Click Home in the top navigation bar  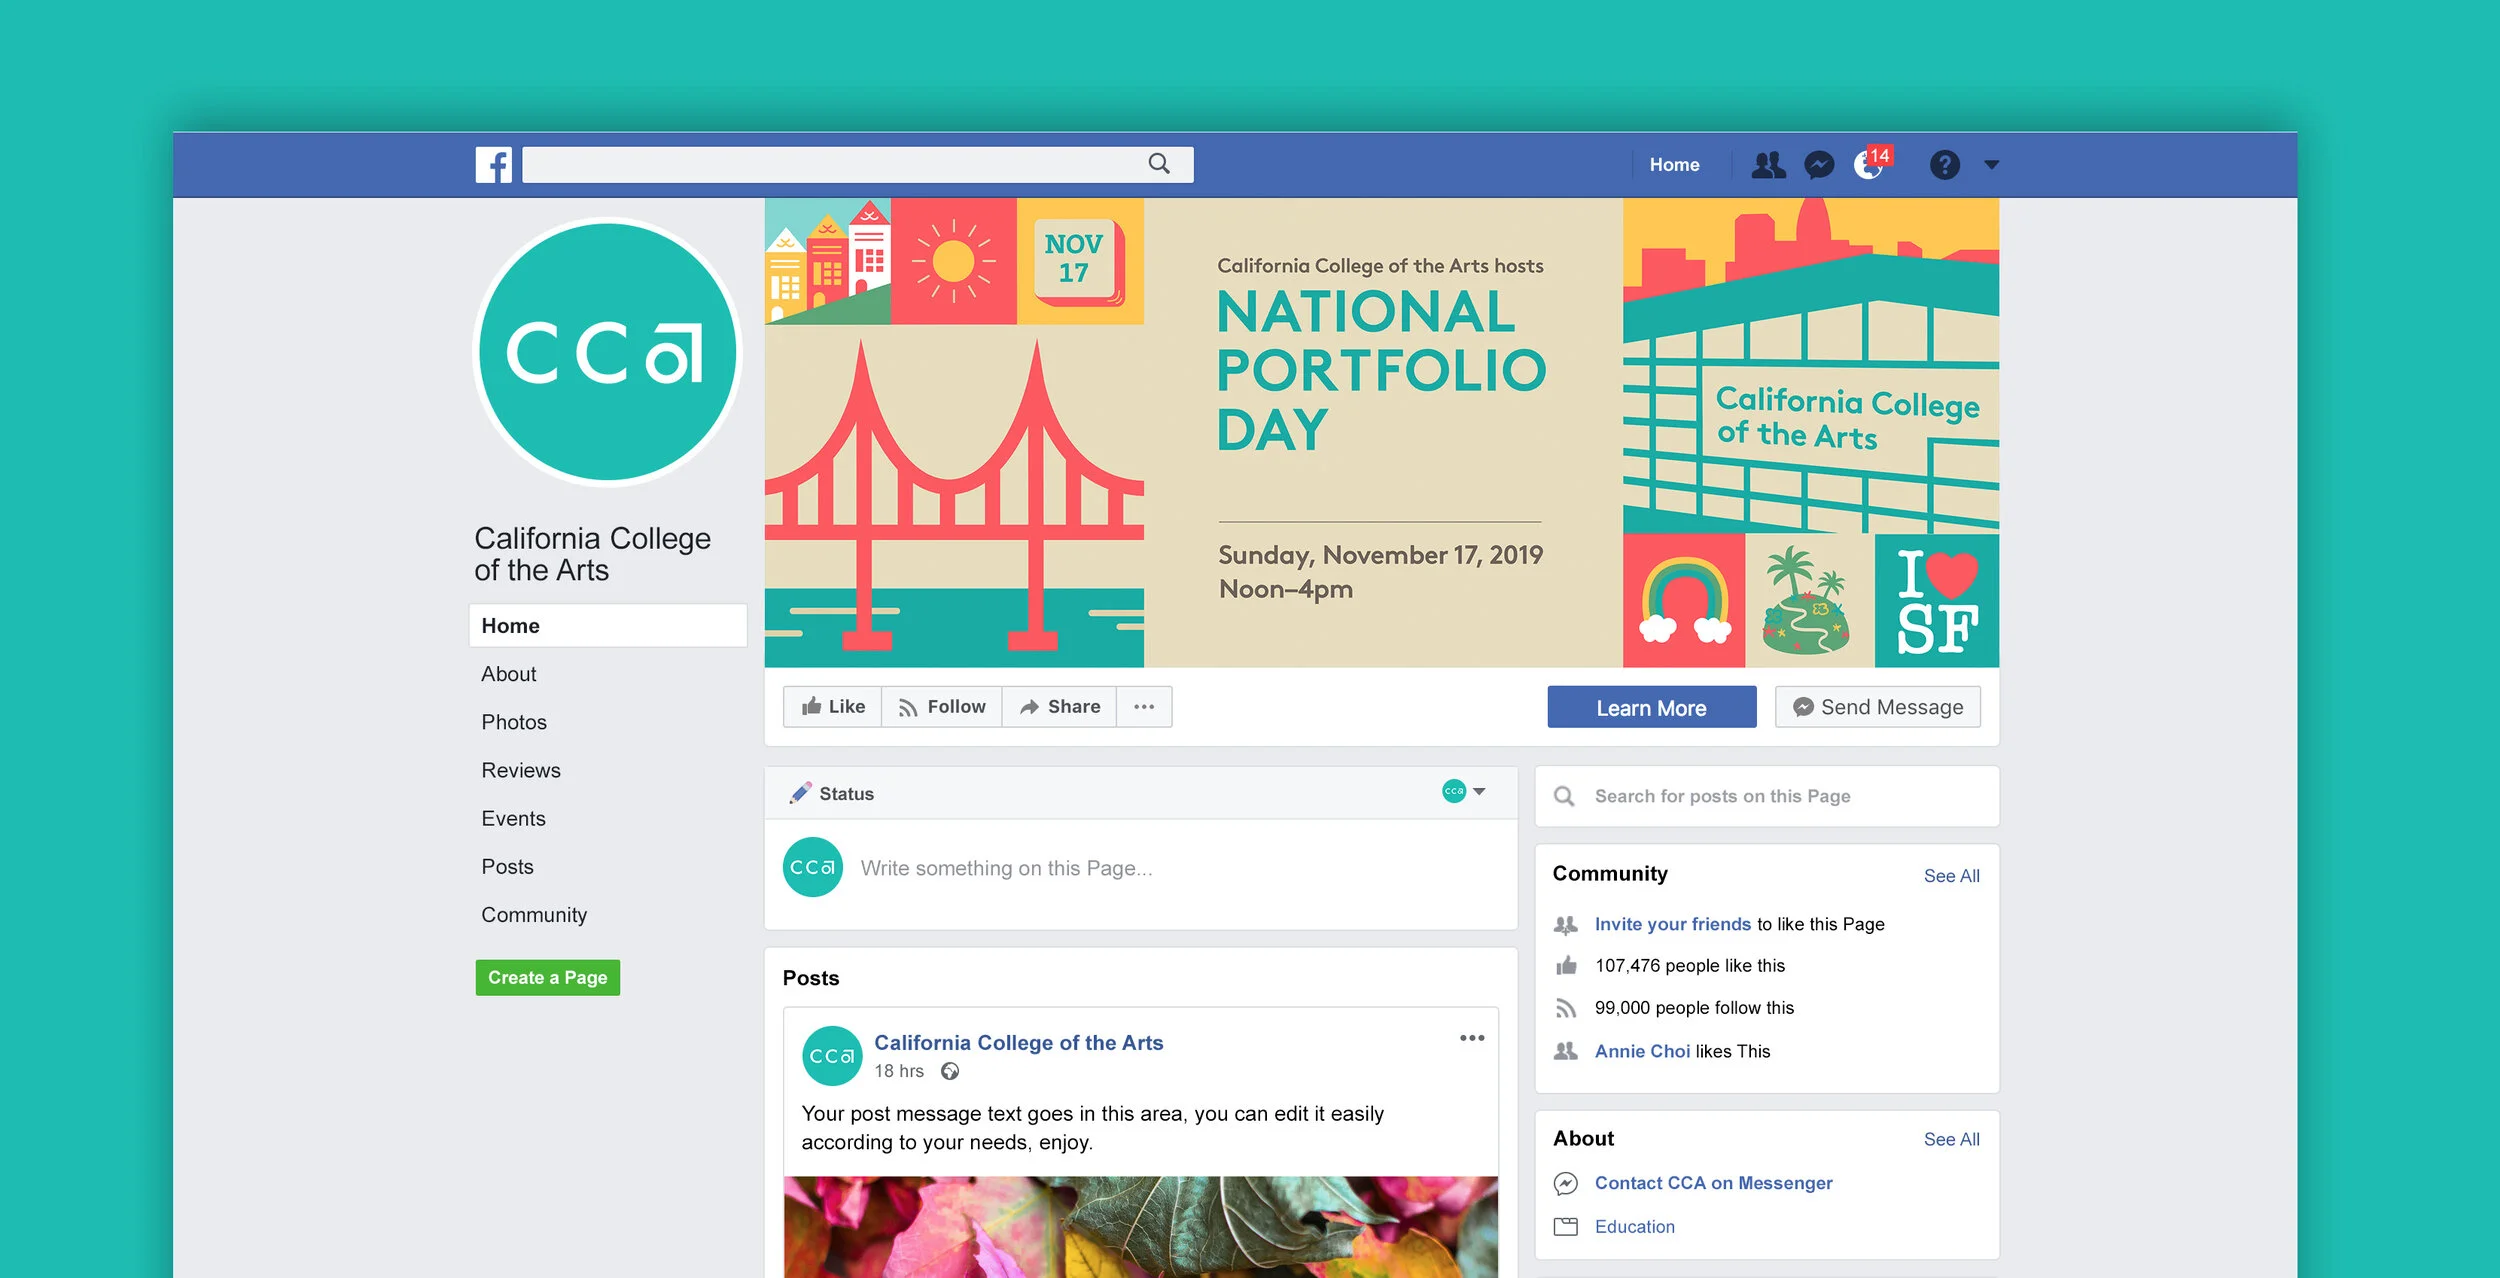(x=1674, y=165)
